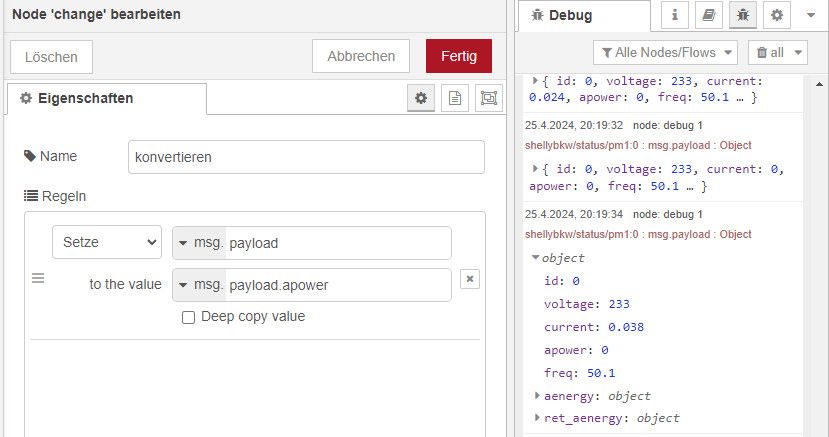The width and height of the screenshot is (829, 437).
Task: Select the Debug sidebar tab
Action: point(584,16)
